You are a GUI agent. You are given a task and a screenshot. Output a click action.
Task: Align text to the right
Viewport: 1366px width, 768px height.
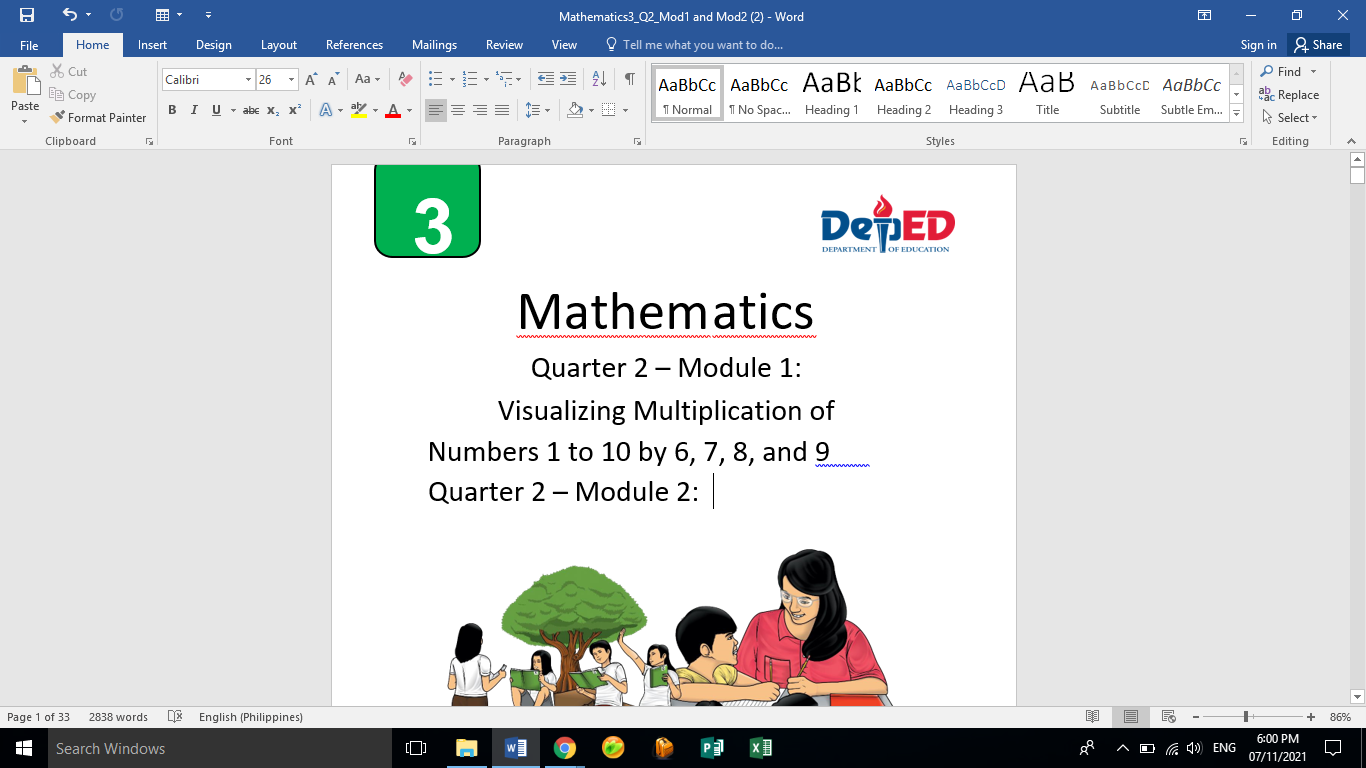point(480,110)
